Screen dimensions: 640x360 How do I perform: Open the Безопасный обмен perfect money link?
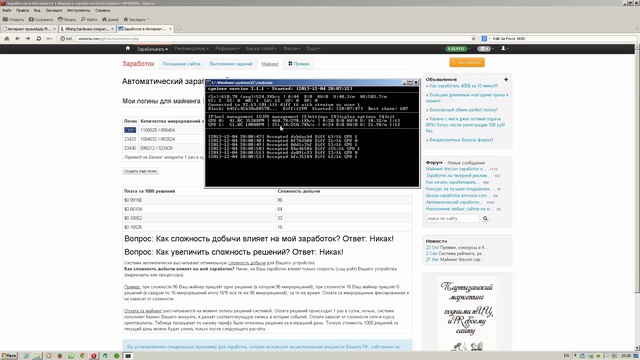pyautogui.click(x=463, y=110)
